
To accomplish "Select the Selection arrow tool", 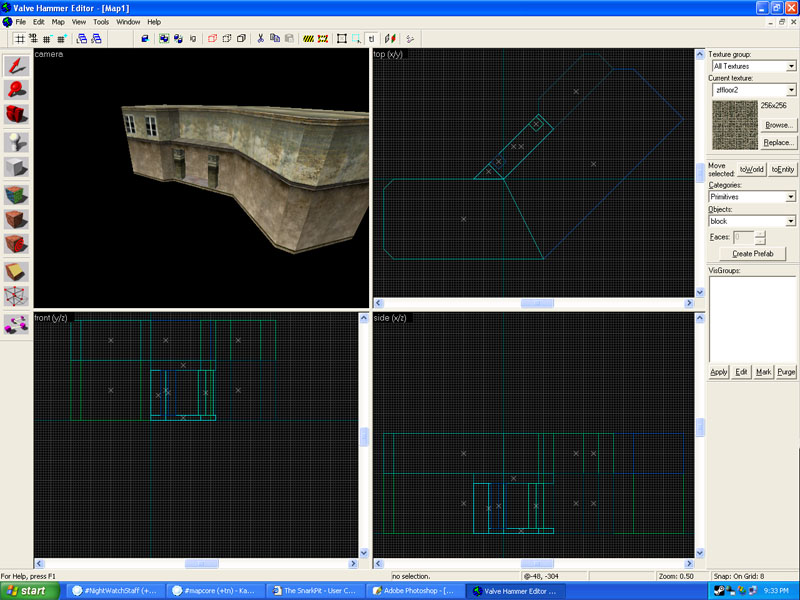I will (x=15, y=66).
